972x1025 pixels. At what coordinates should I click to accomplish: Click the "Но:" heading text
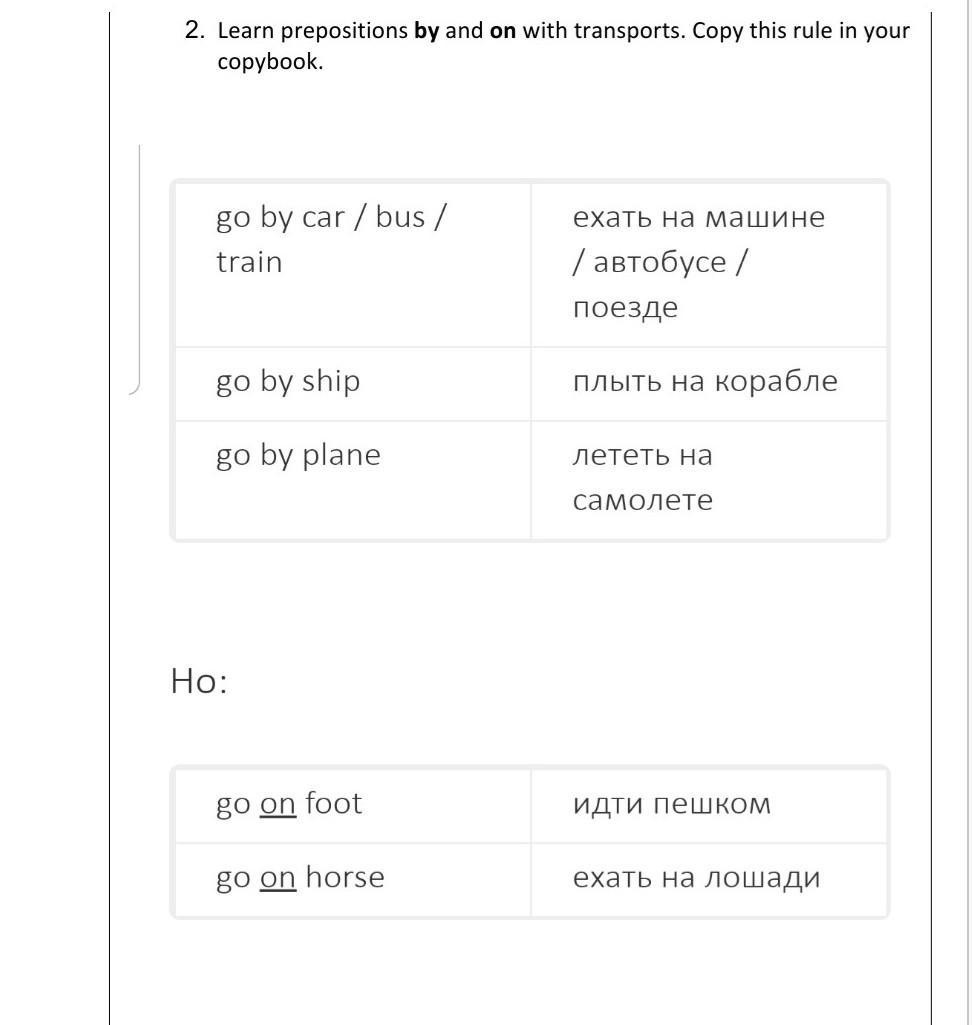[199, 681]
